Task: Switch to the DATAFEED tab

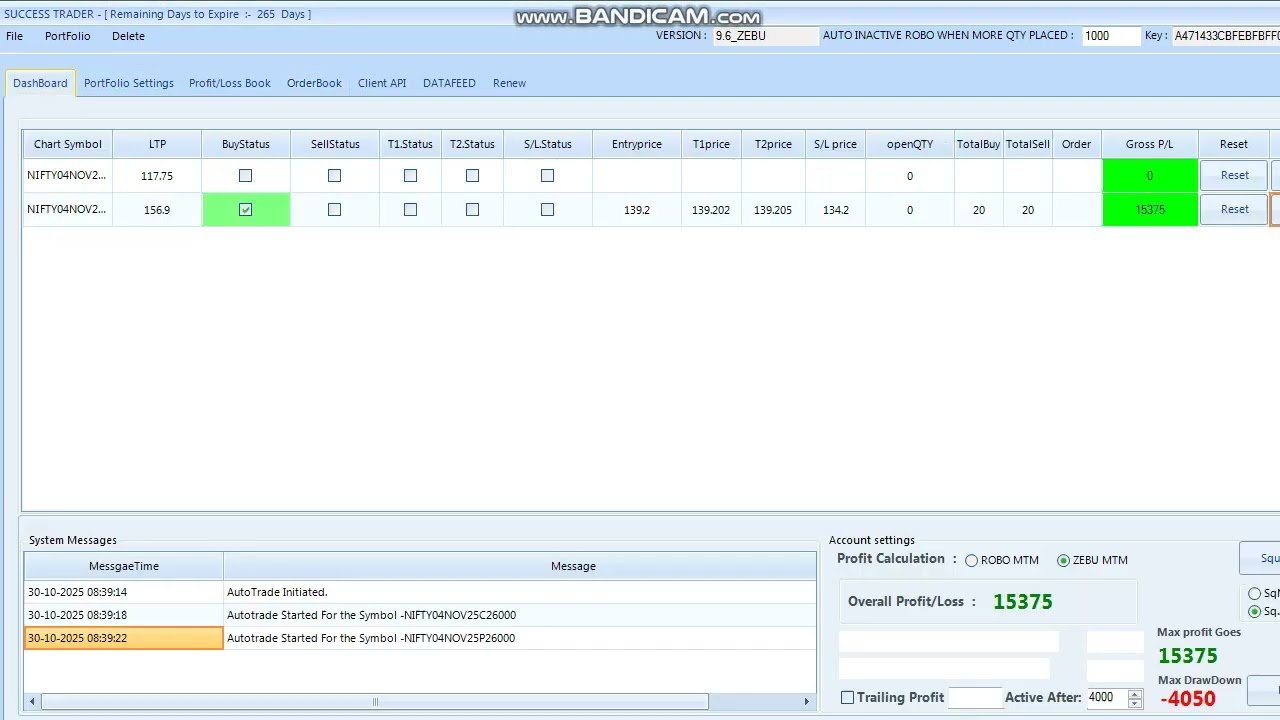Action: pyautogui.click(x=449, y=83)
